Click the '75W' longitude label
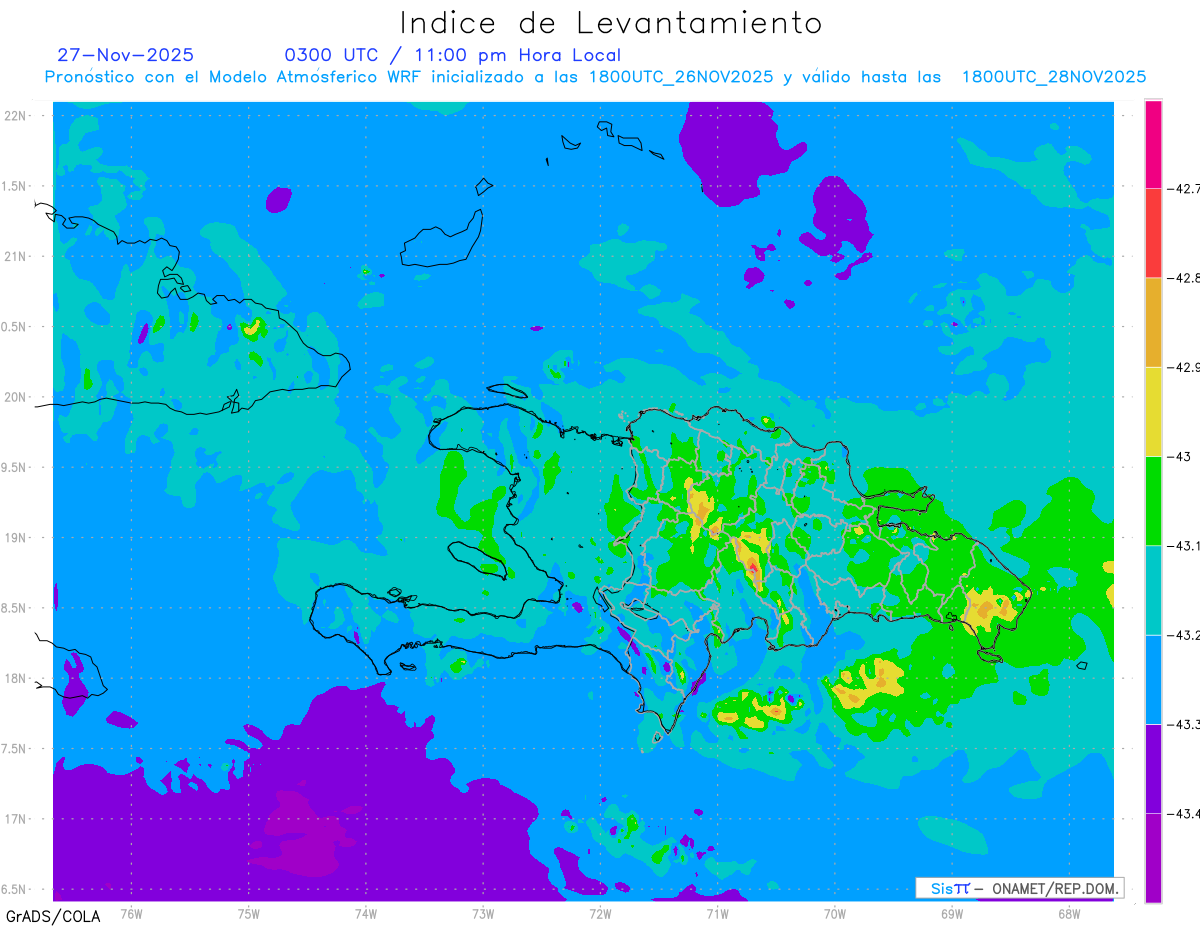 pyautogui.click(x=249, y=913)
